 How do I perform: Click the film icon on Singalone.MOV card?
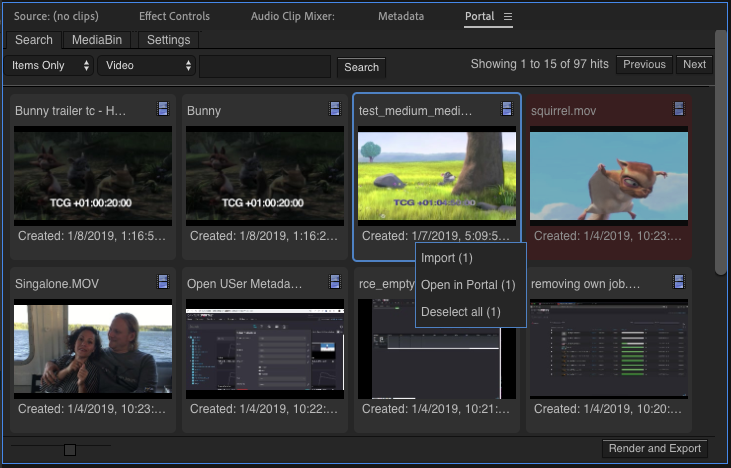[x=163, y=282]
